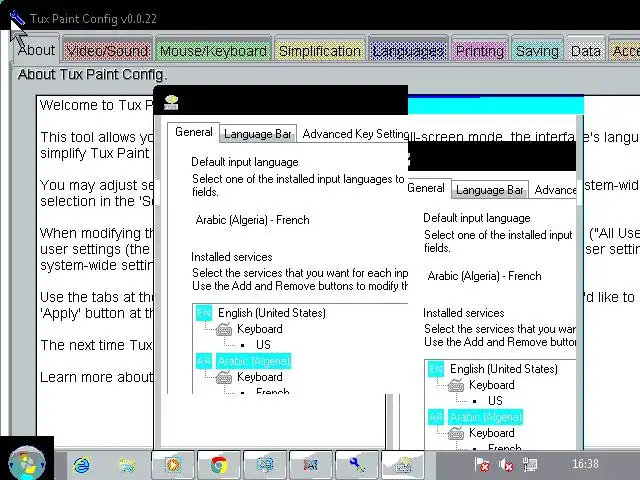Screen dimensions: 640x480
Task: Select English (United States) in front dialog tree
Action: click(x=271, y=313)
